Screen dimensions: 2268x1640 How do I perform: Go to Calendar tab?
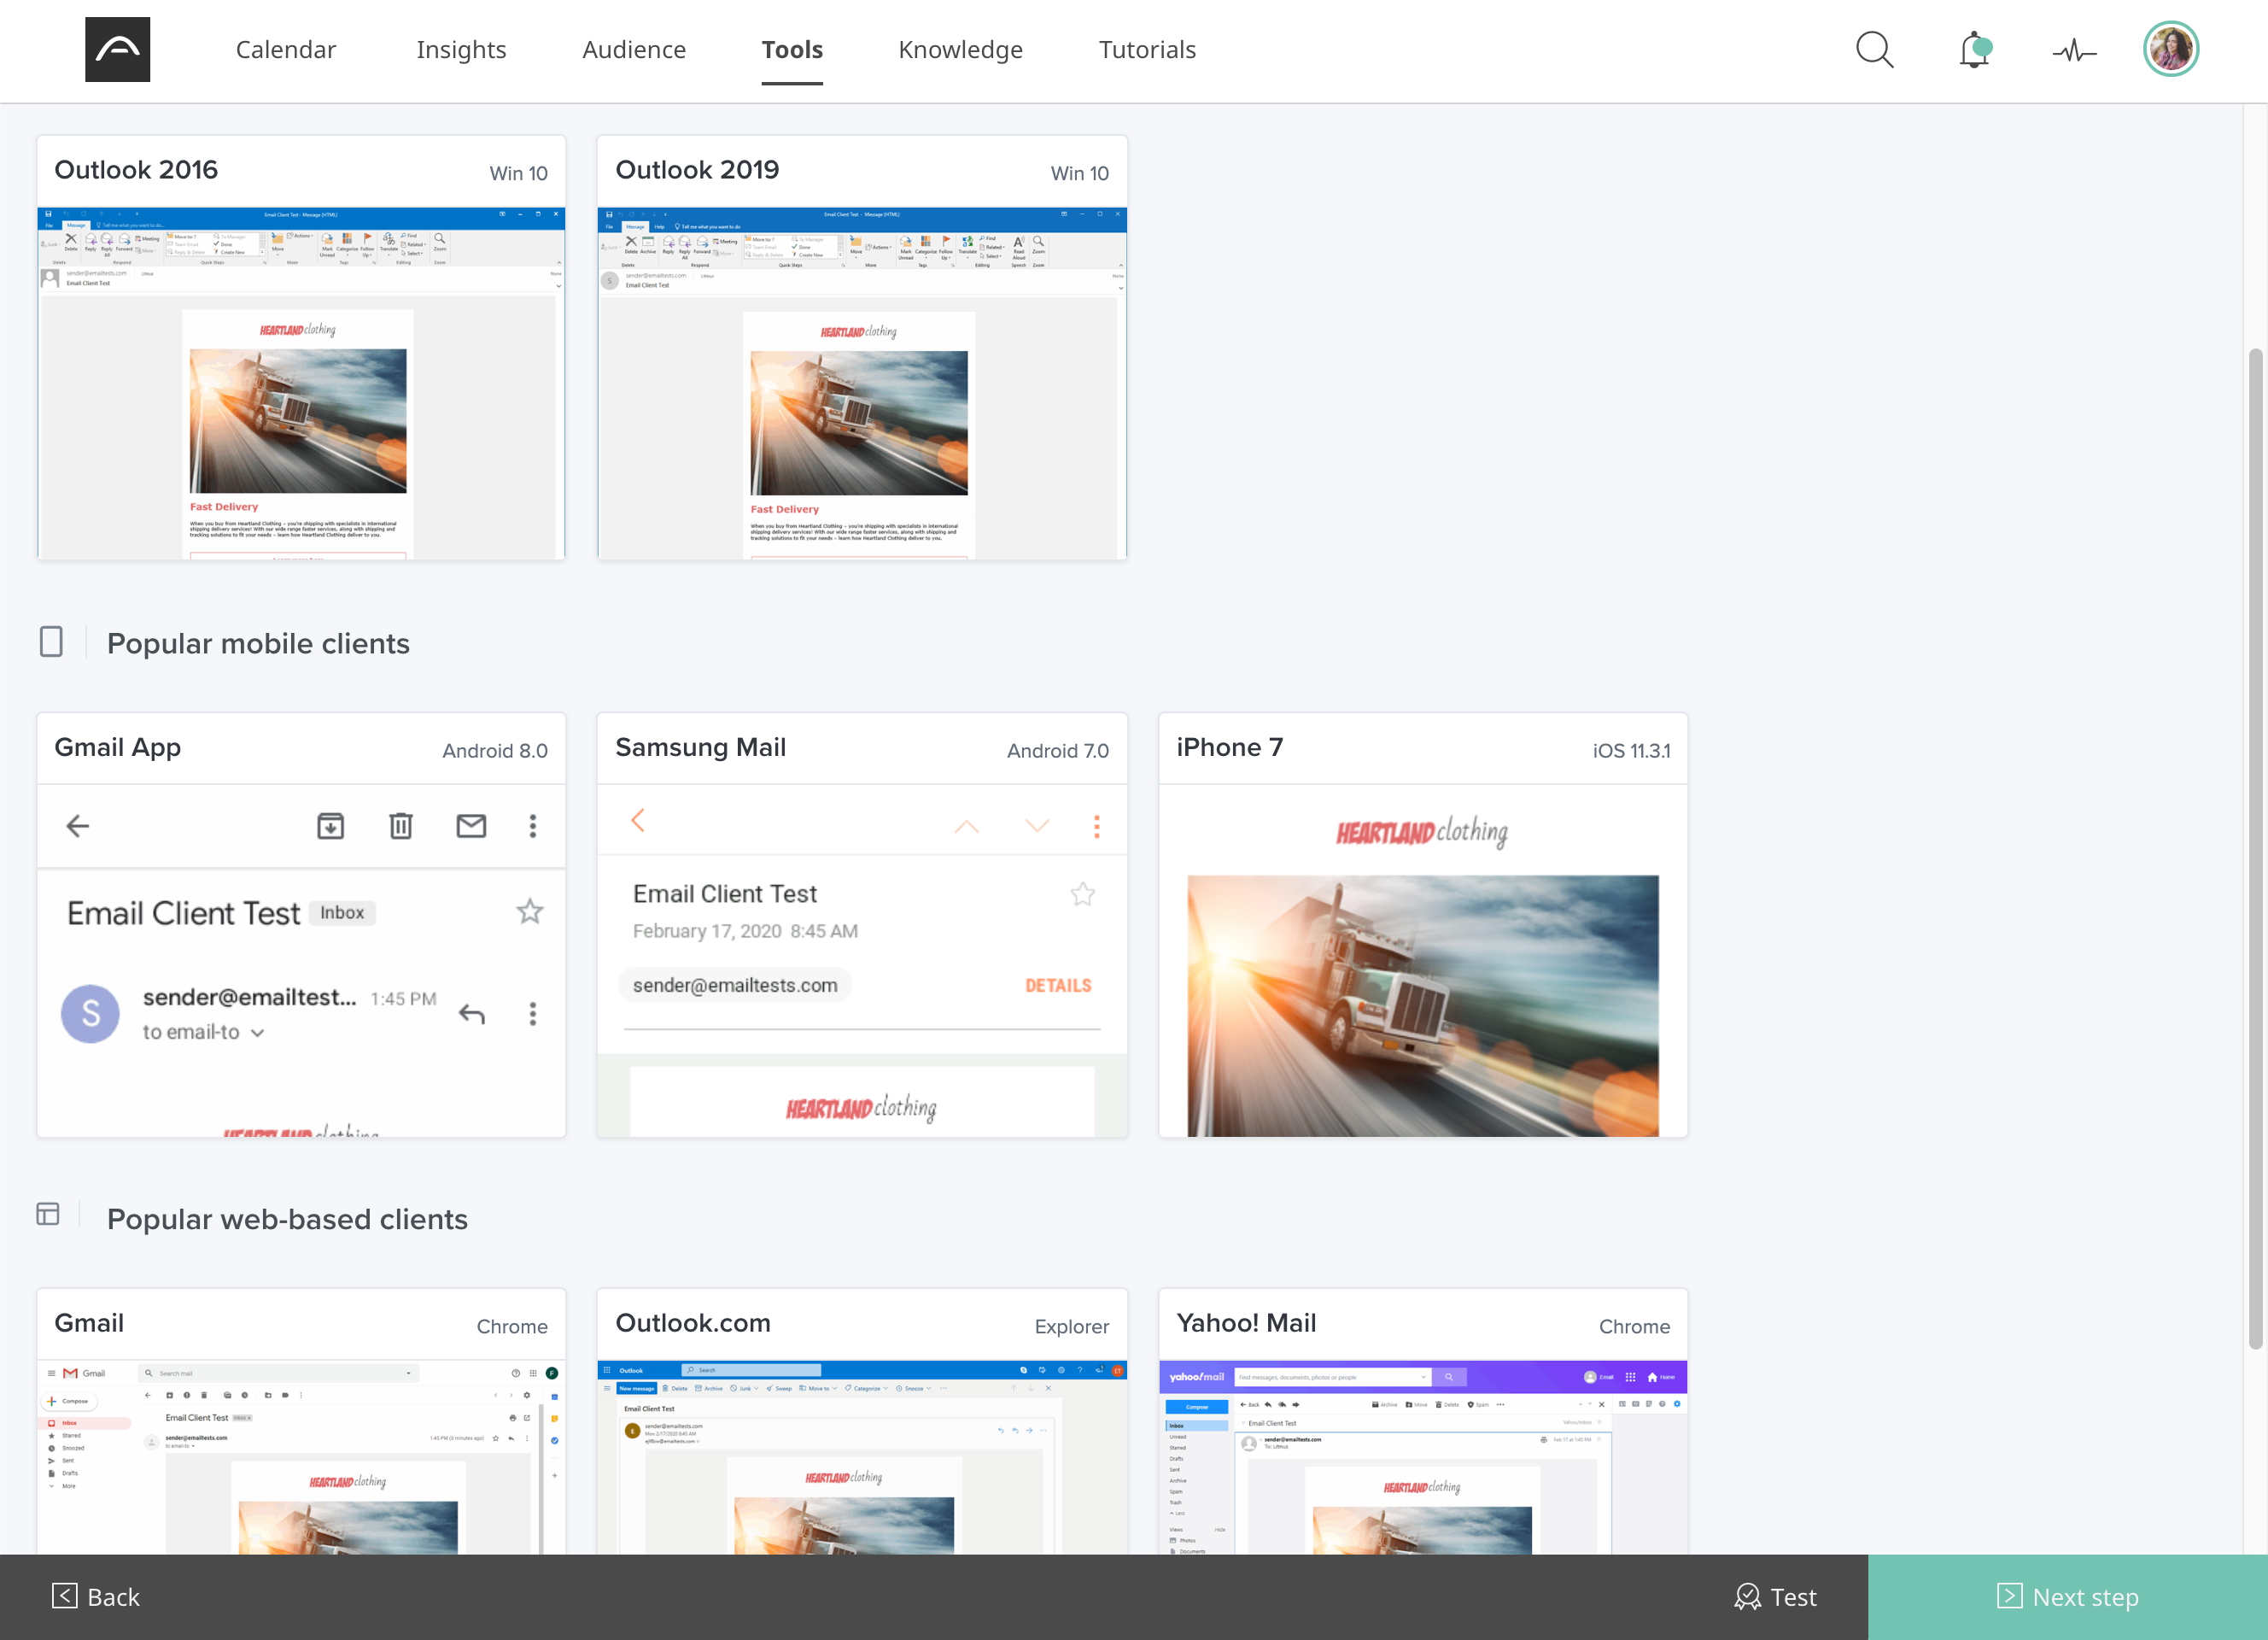coord(286,49)
